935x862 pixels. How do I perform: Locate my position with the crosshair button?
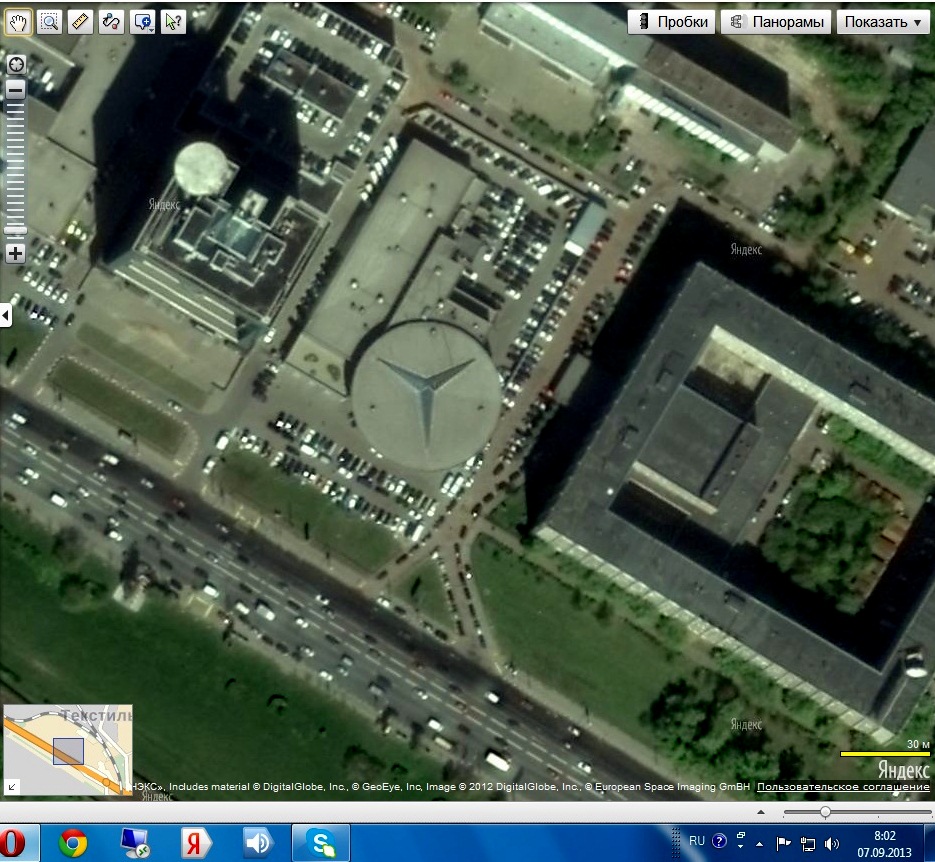pyautogui.click(x=16, y=64)
